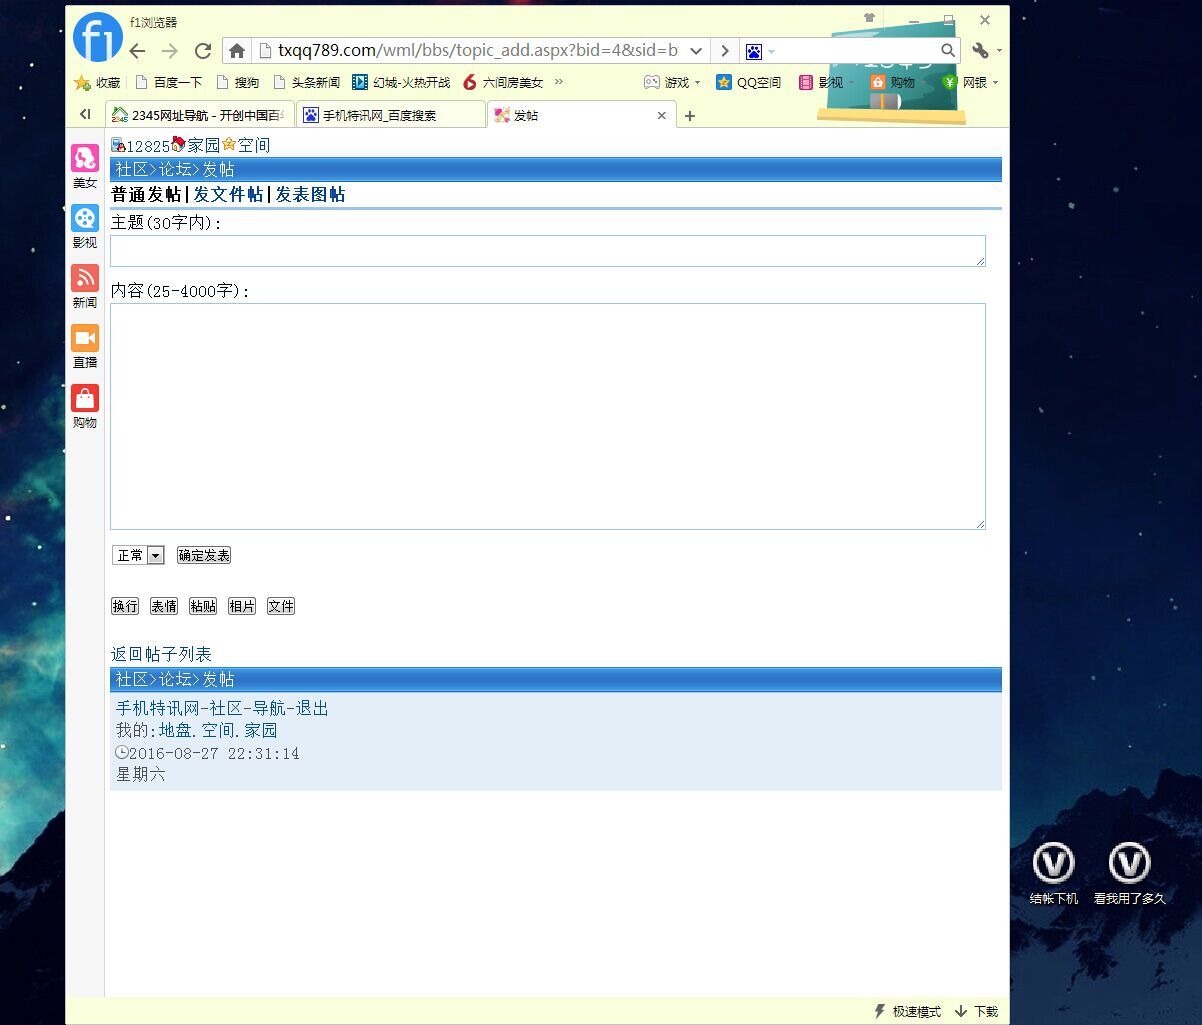Click the 返回帖子列表 link
Image resolution: width=1202 pixels, height=1025 pixels.
(161, 654)
